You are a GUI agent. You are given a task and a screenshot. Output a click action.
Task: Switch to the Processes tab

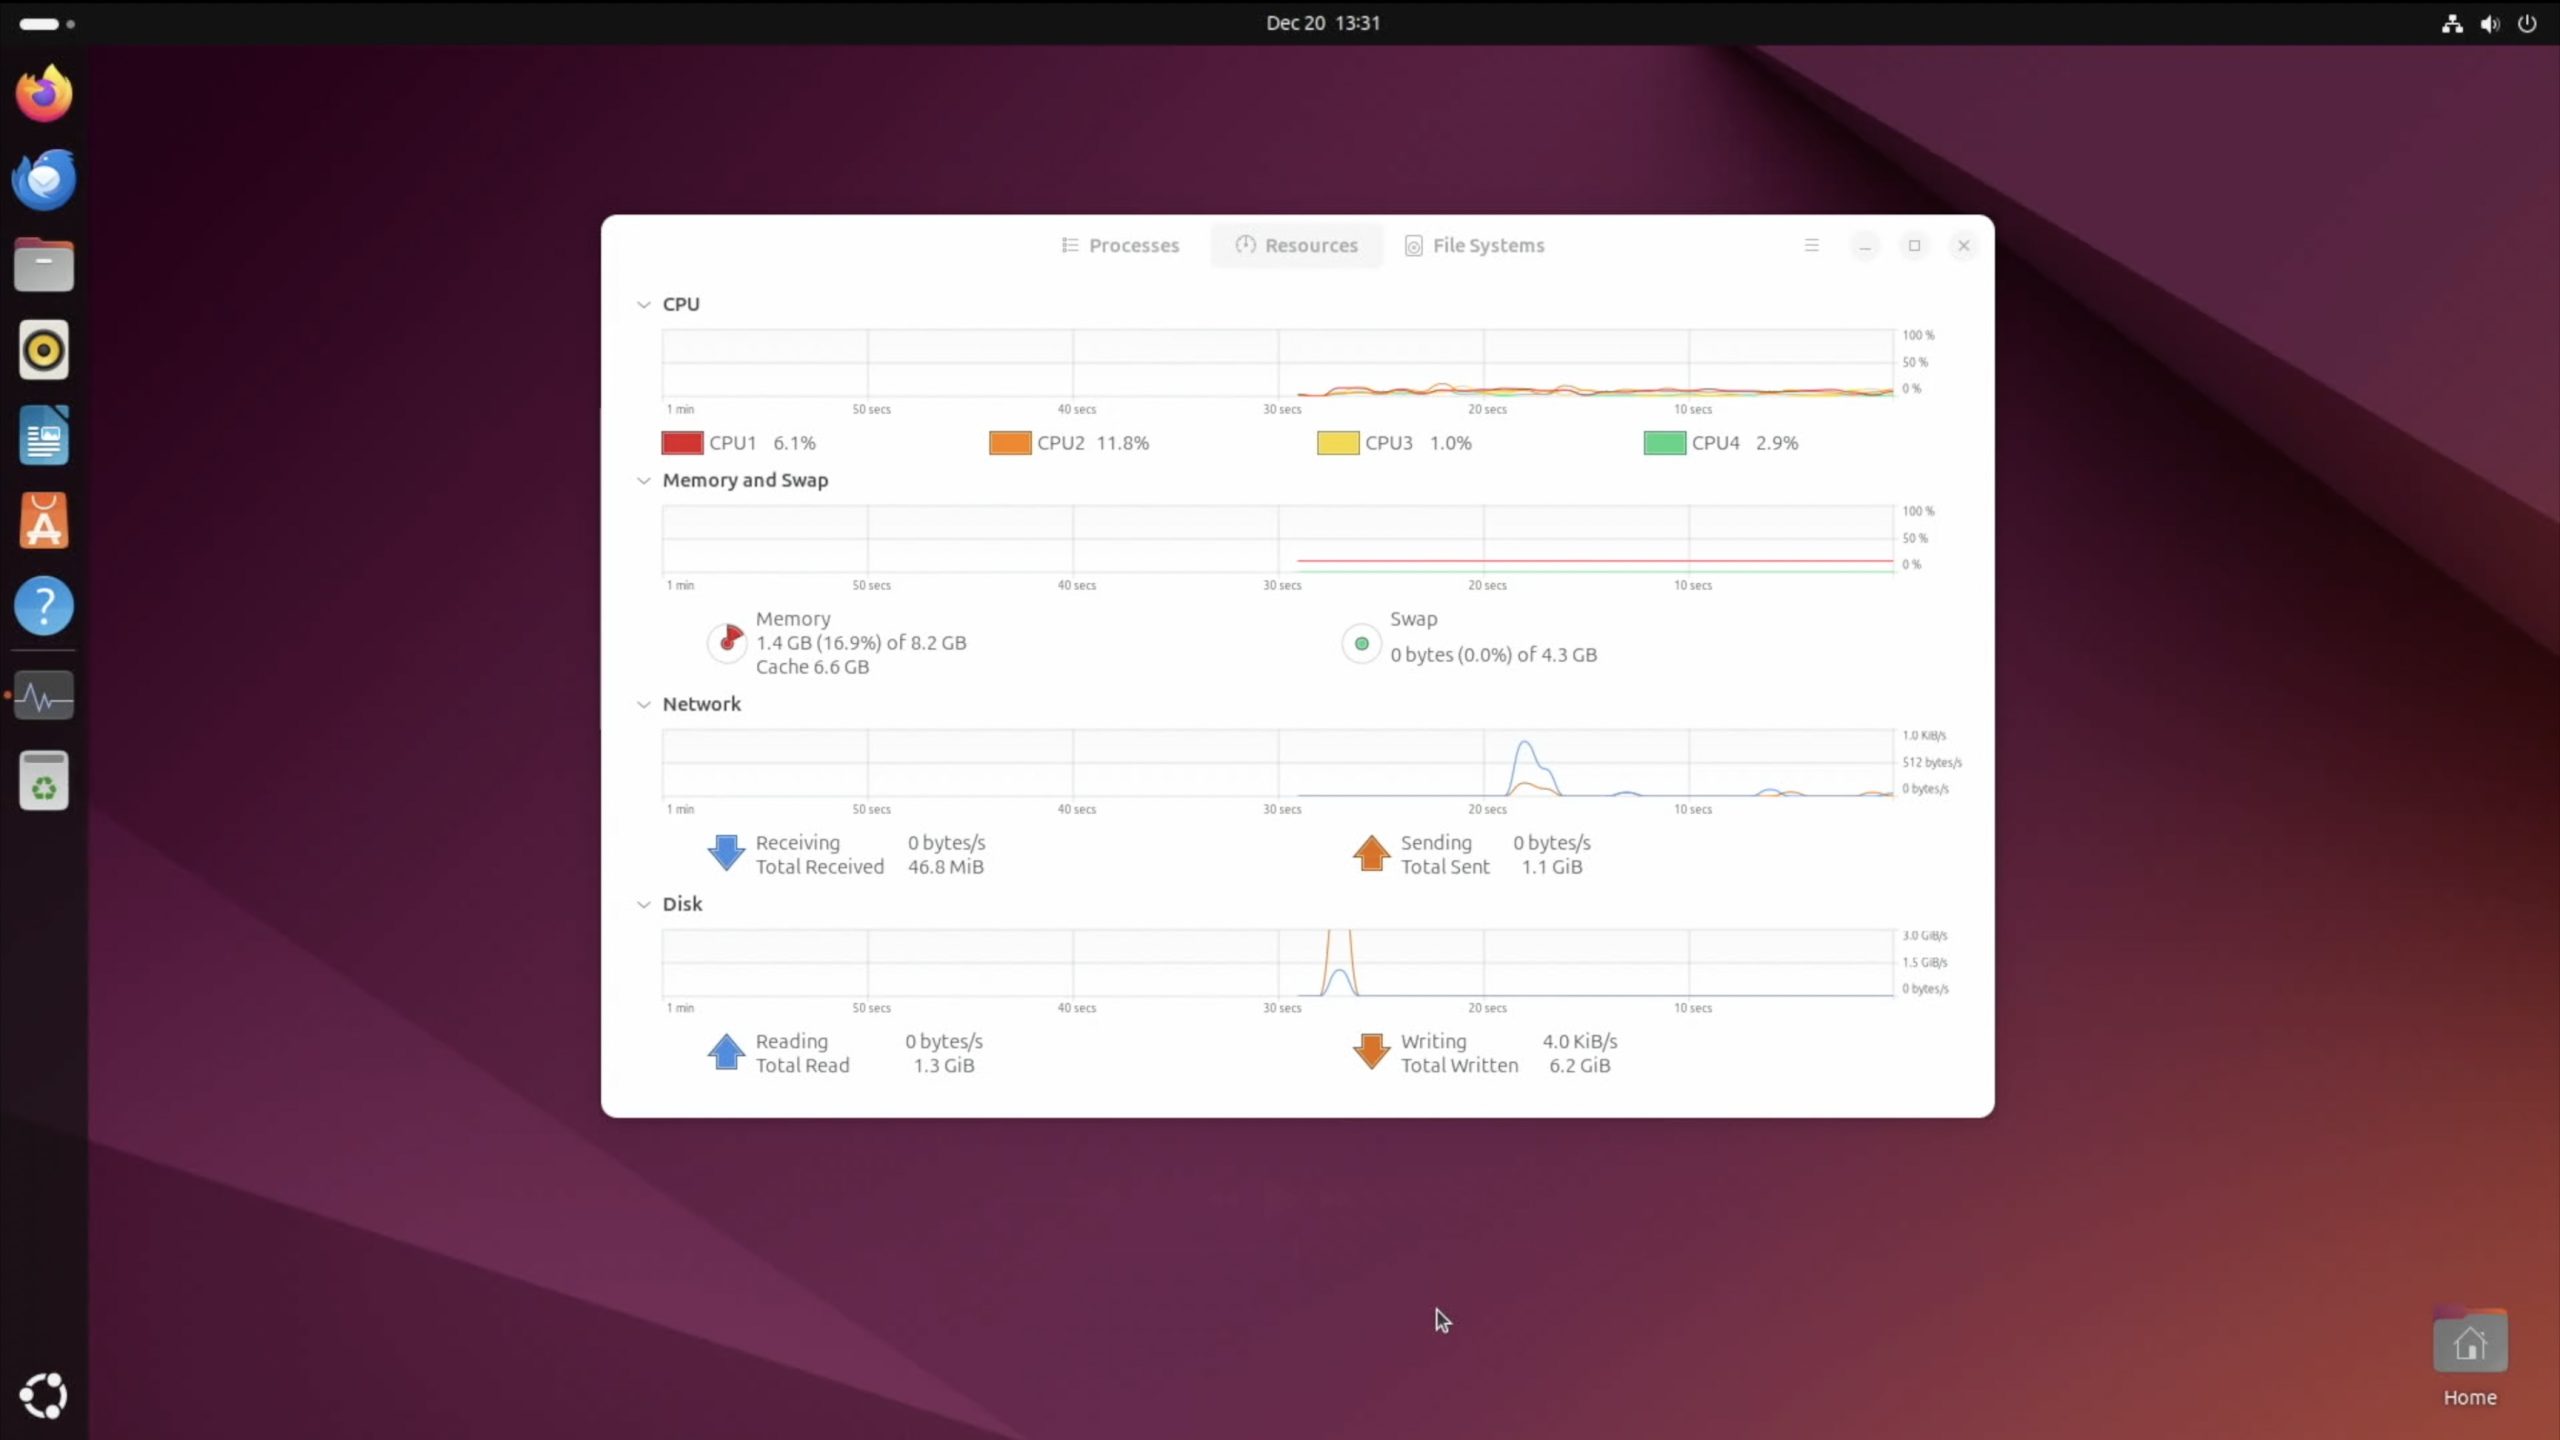(x=1120, y=245)
